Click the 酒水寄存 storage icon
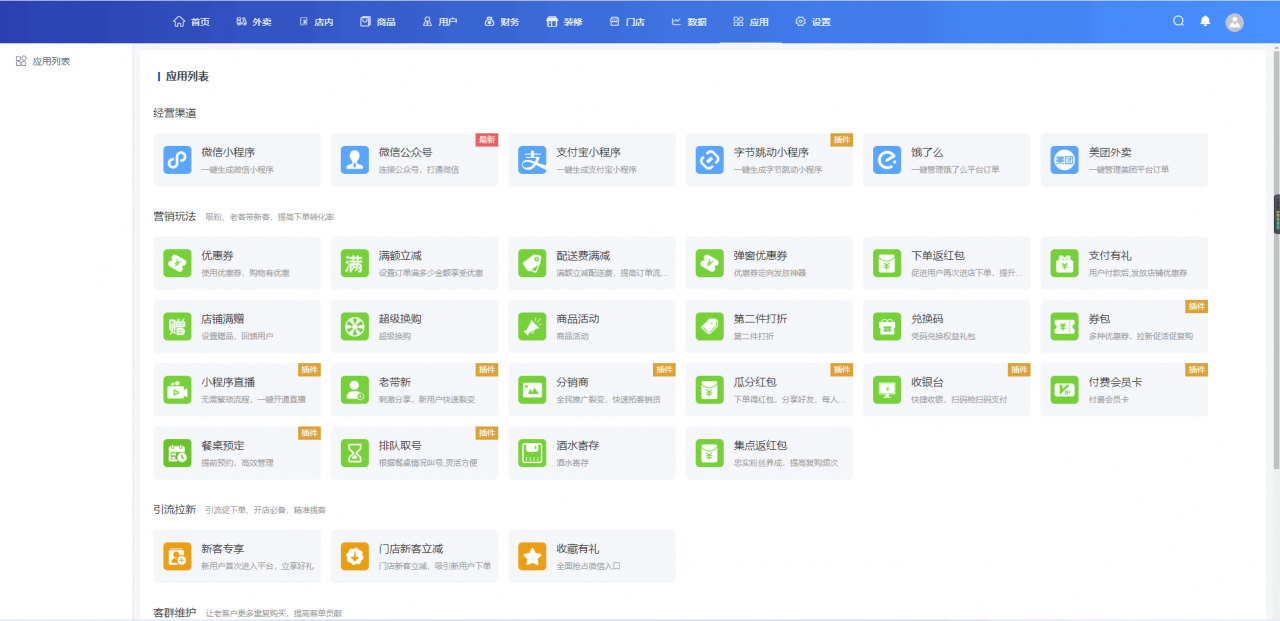1280x621 pixels. pos(532,453)
